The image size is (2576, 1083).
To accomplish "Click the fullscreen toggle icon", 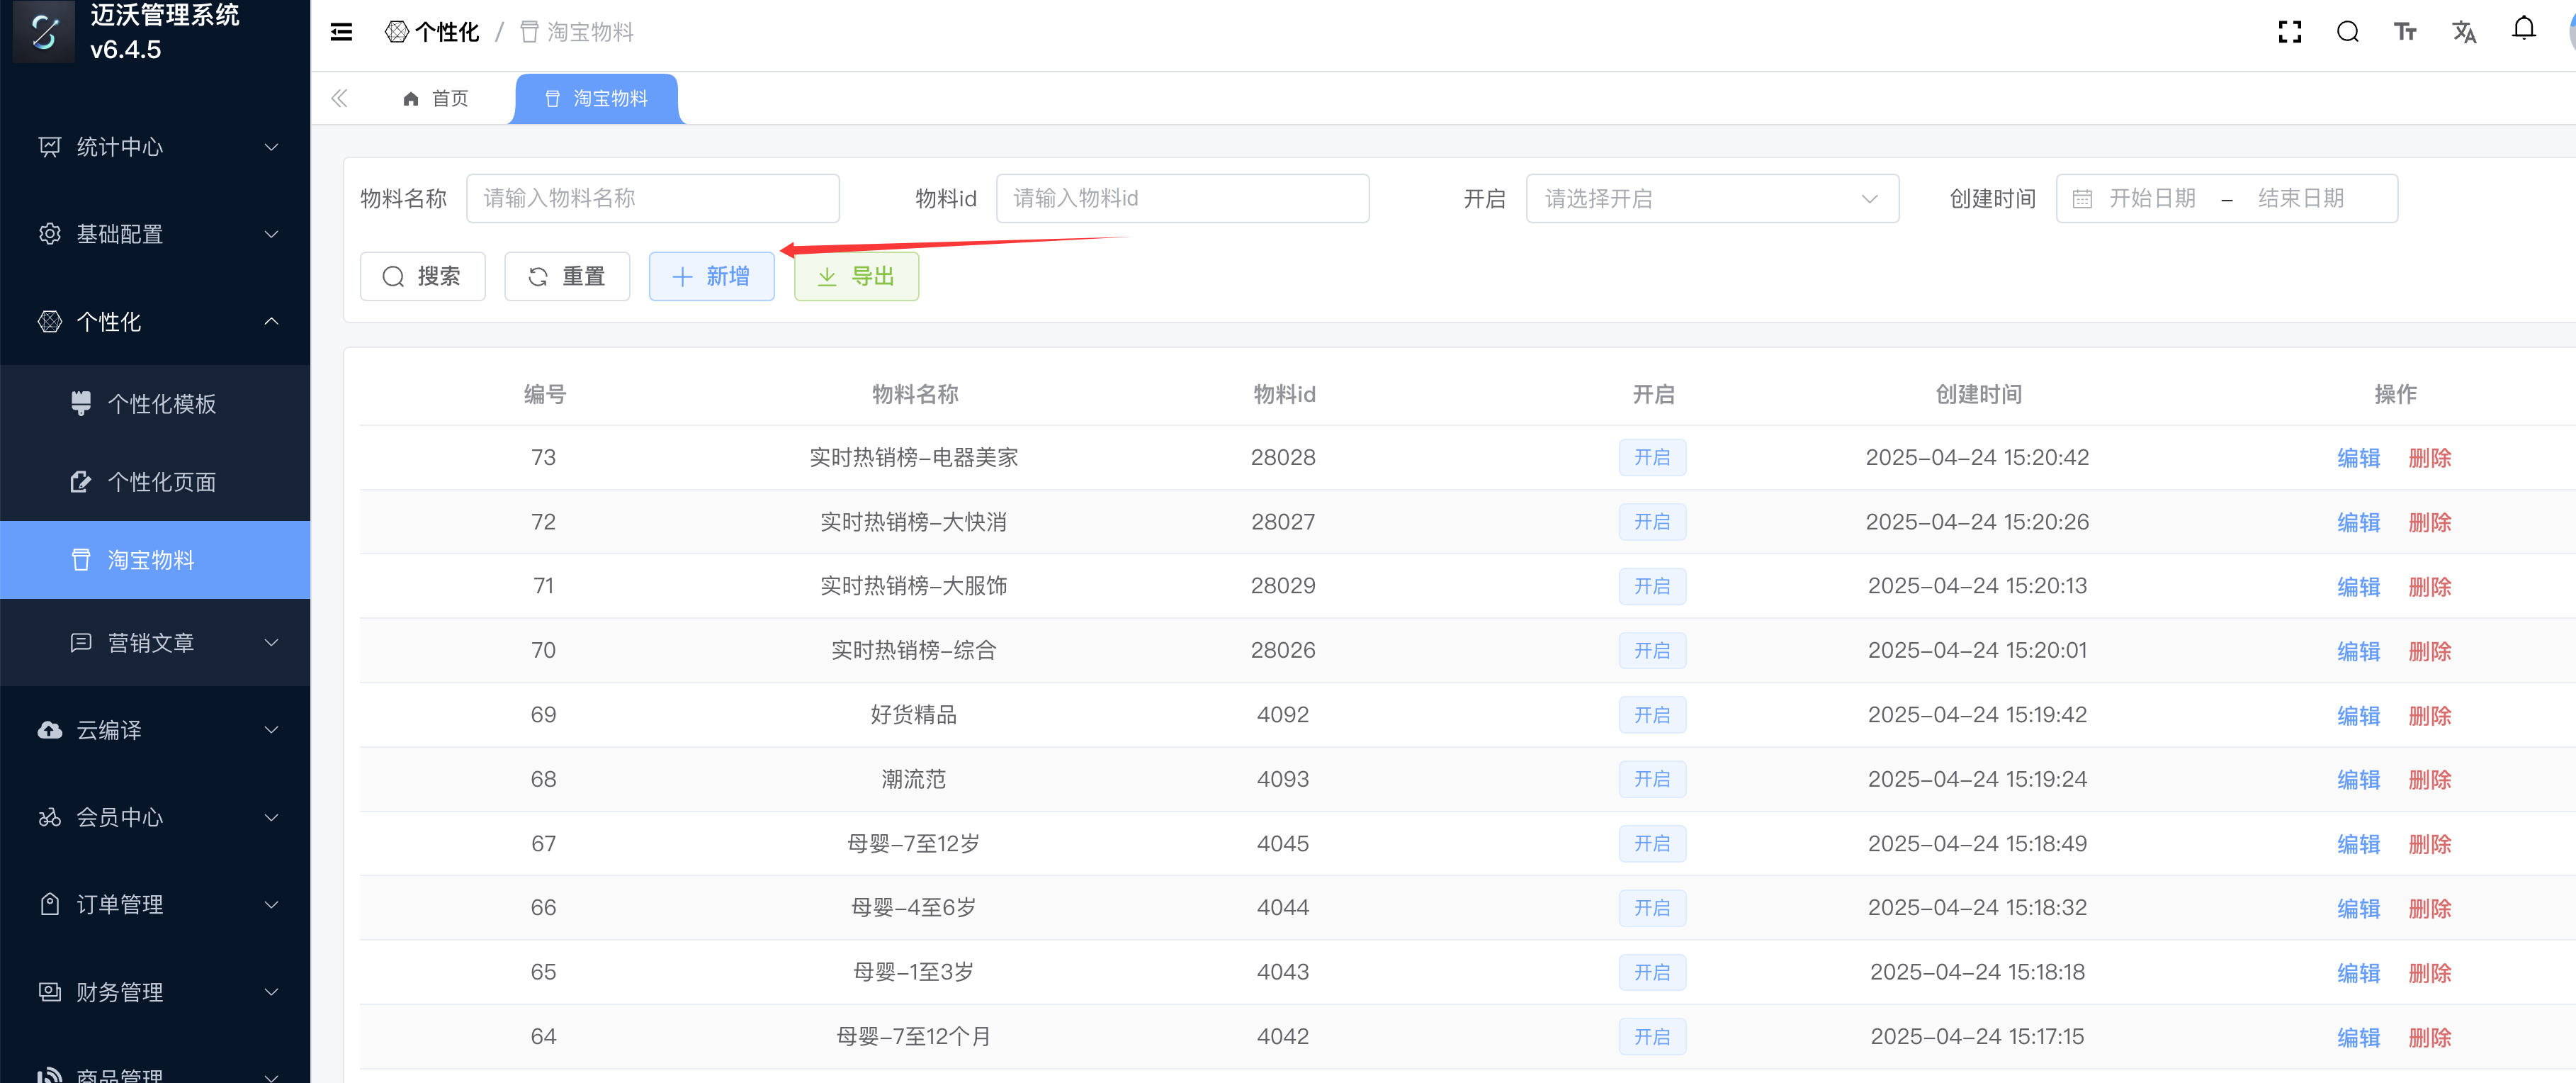I will click(x=2289, y=32).
